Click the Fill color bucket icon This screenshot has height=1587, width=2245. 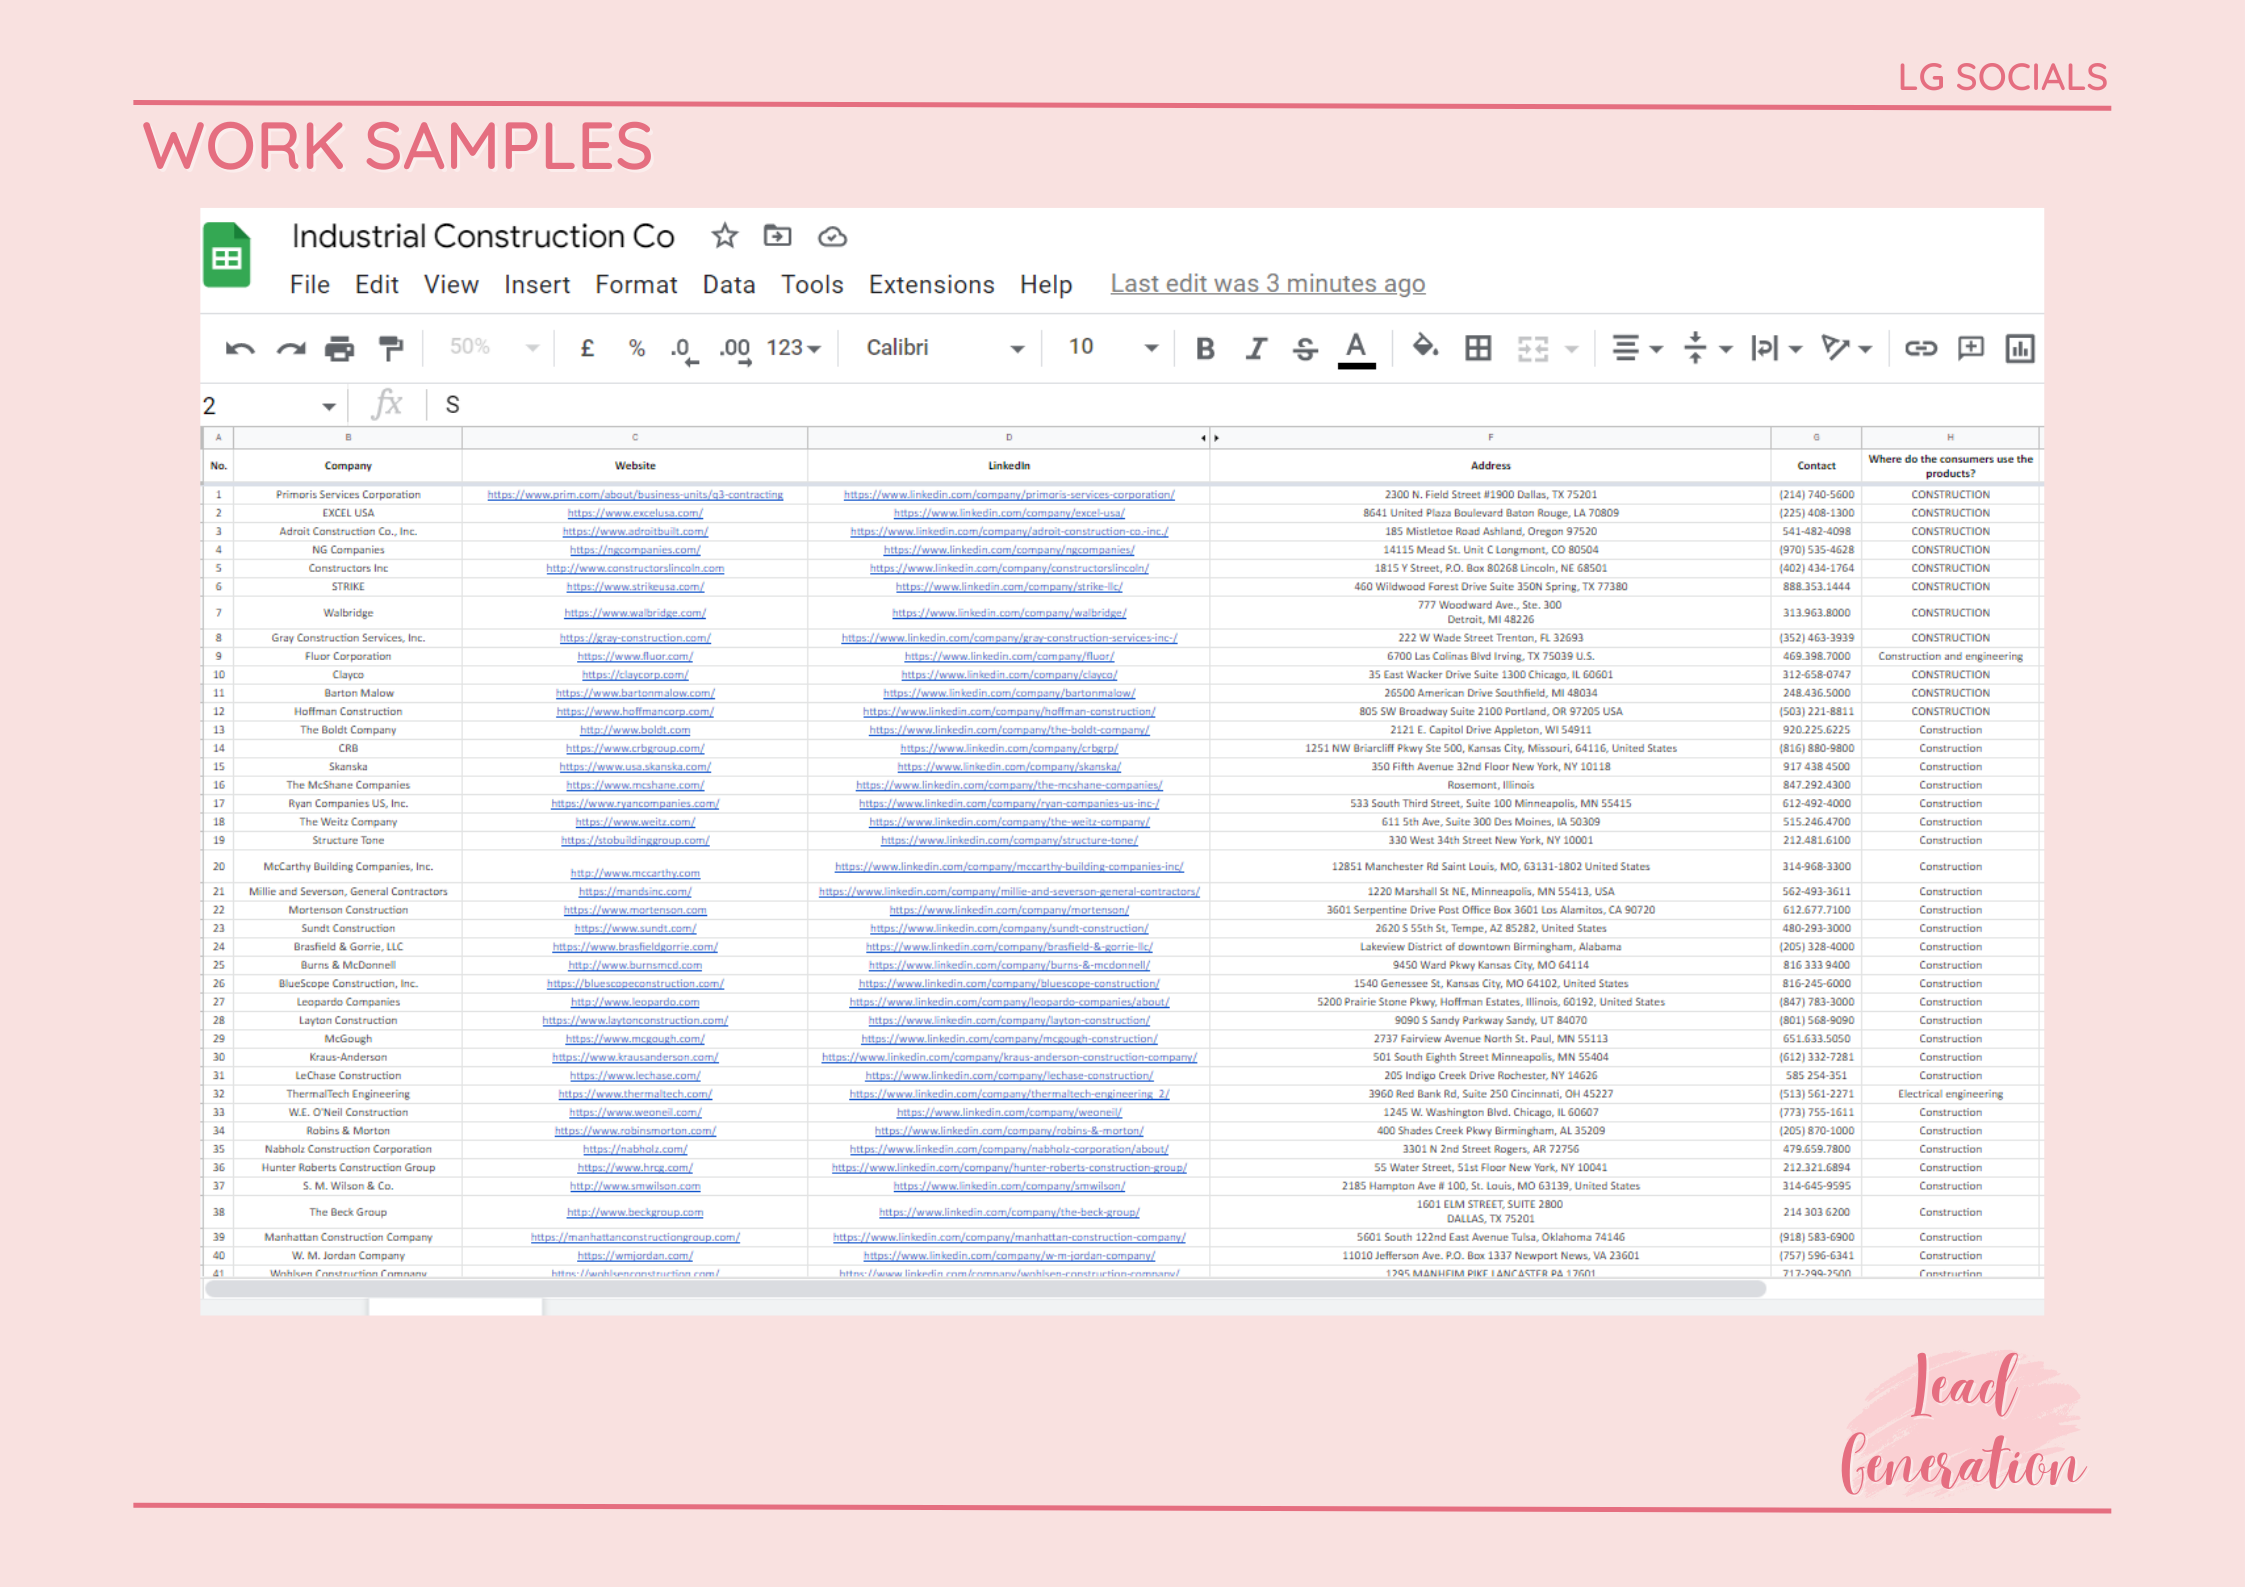pyautogui.click(x=1424, y=347)
